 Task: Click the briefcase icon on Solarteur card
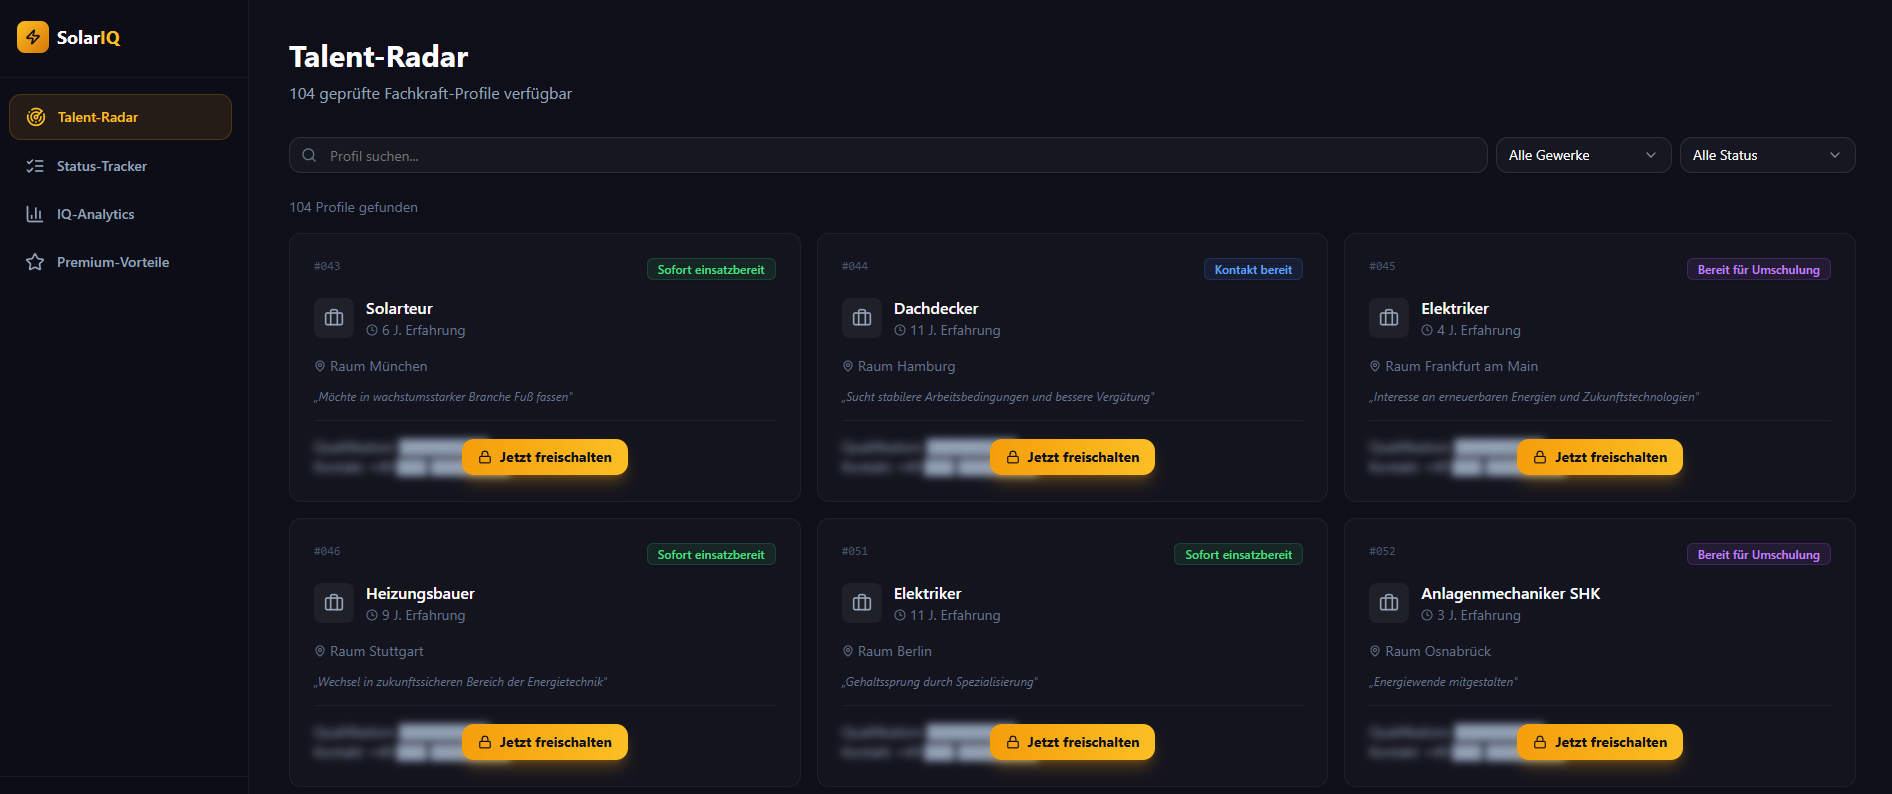tap(334, 318)
